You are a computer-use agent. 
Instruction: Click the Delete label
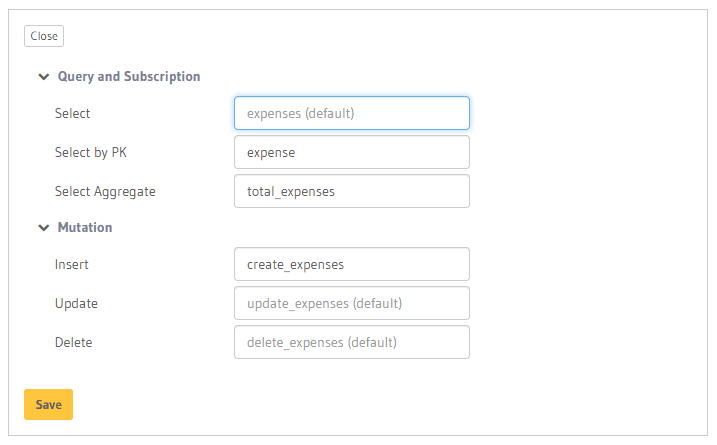(x=73, y=342)
